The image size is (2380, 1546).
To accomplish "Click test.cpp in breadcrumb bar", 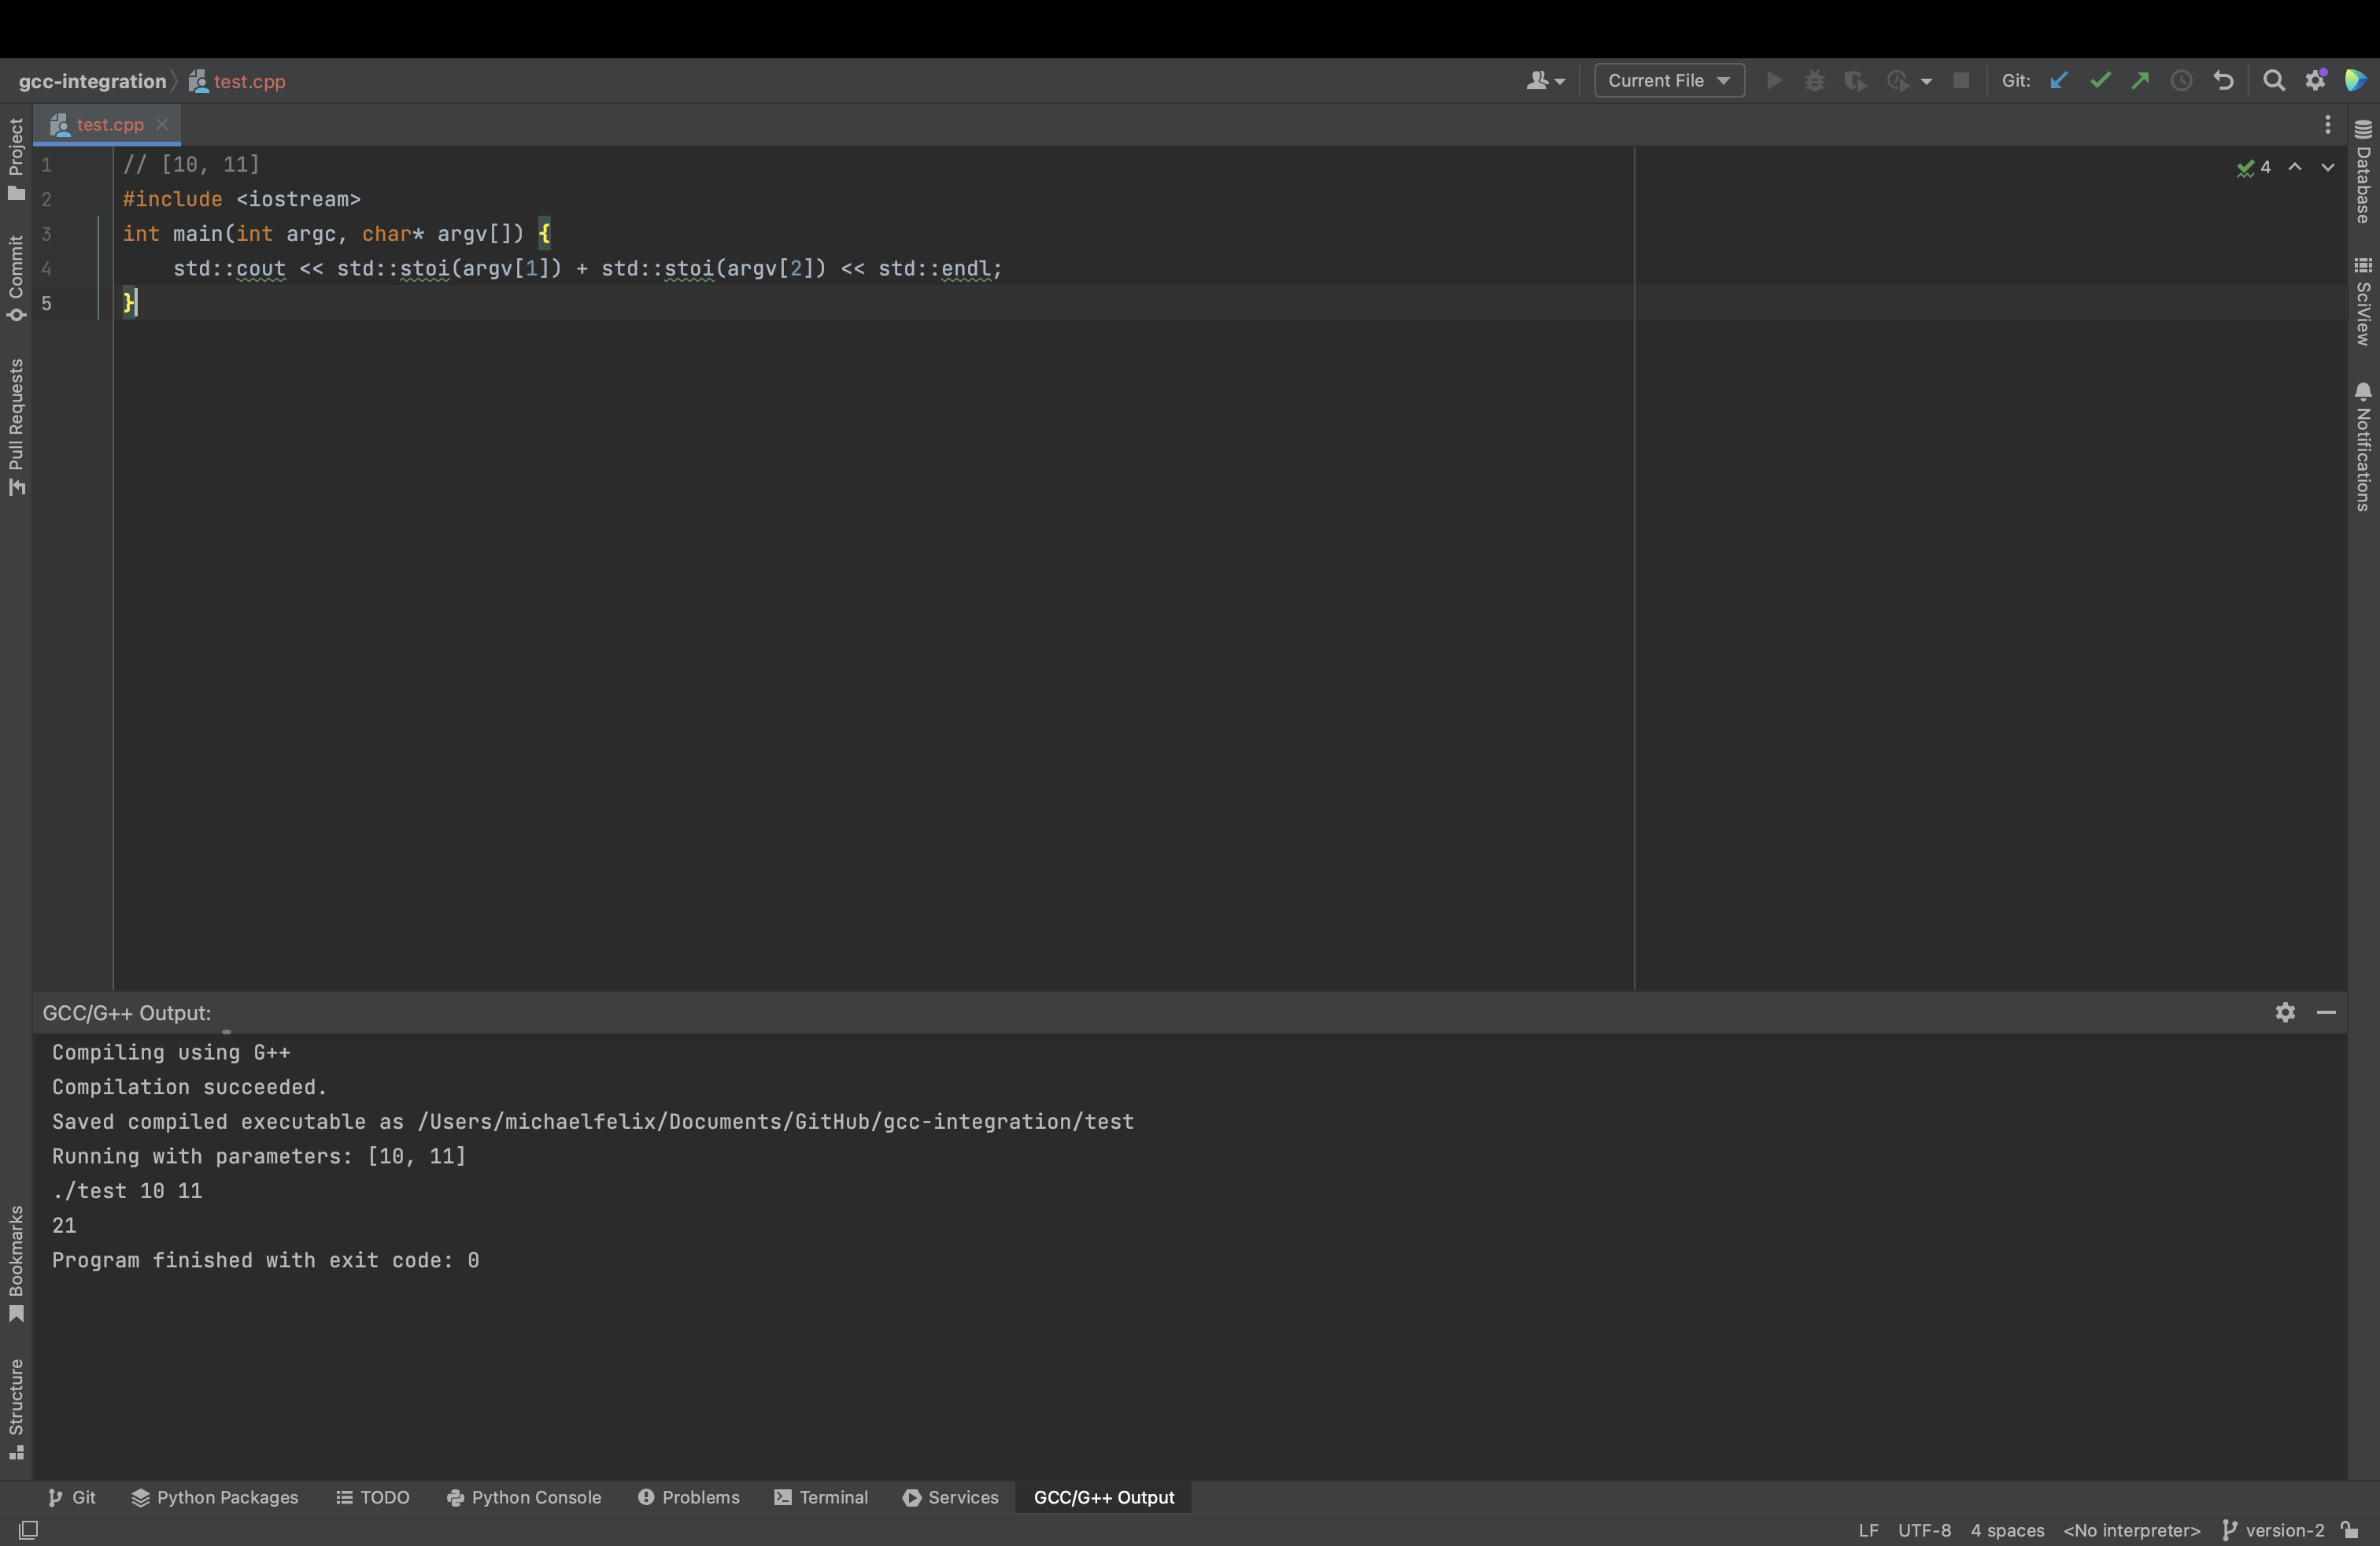I will 237,82.
